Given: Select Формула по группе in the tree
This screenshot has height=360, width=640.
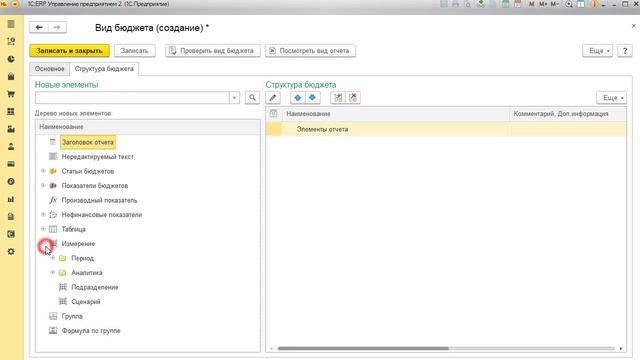Looking at the screenshot, I should pos(91,331).
